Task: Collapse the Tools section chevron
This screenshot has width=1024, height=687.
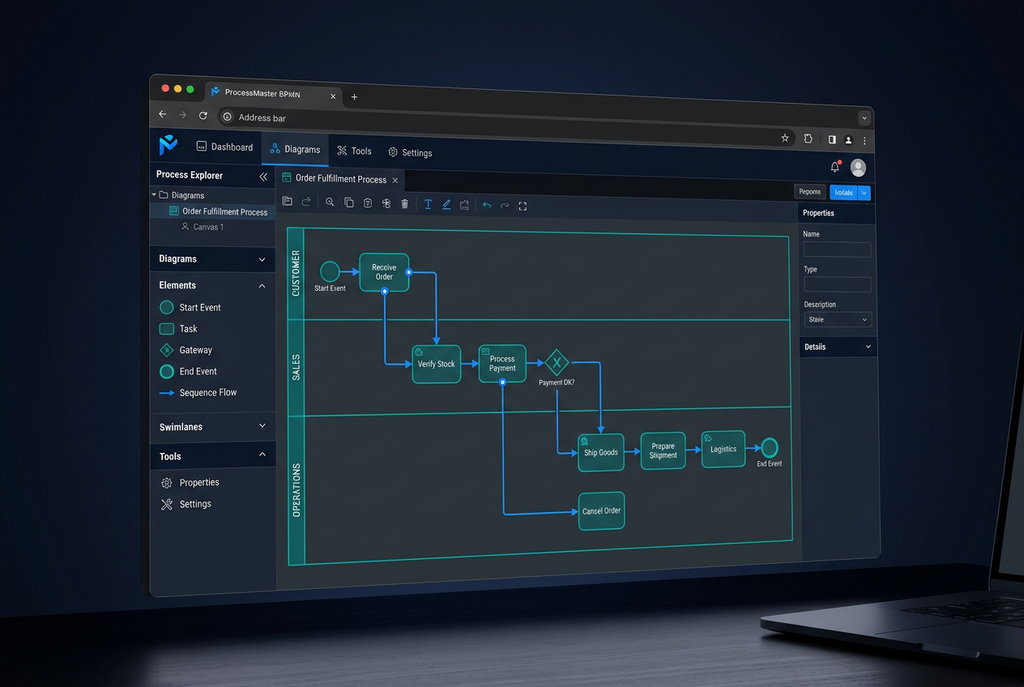Action: pyautogui.click(x=262, y=455)
